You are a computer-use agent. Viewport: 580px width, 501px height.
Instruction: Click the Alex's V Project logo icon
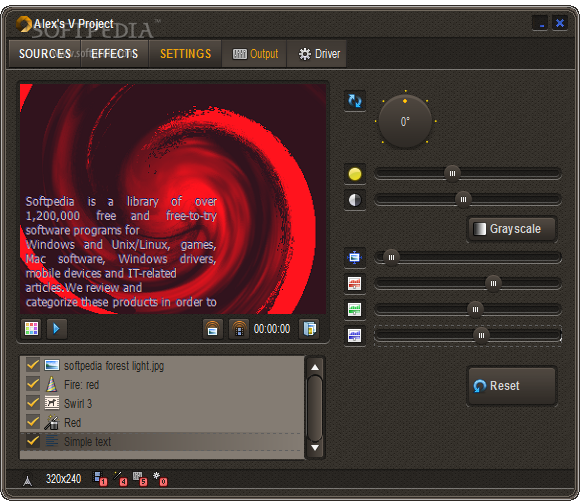[24, 24]
